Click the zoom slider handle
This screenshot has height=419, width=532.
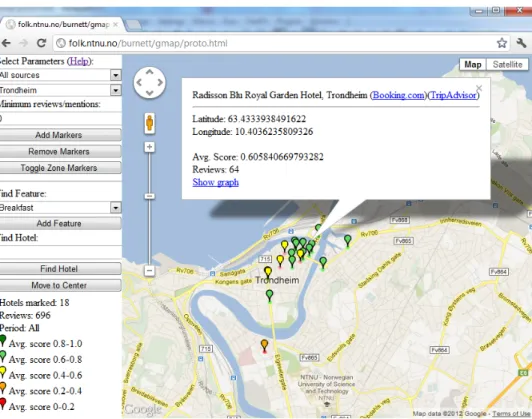tap(150, 196)
